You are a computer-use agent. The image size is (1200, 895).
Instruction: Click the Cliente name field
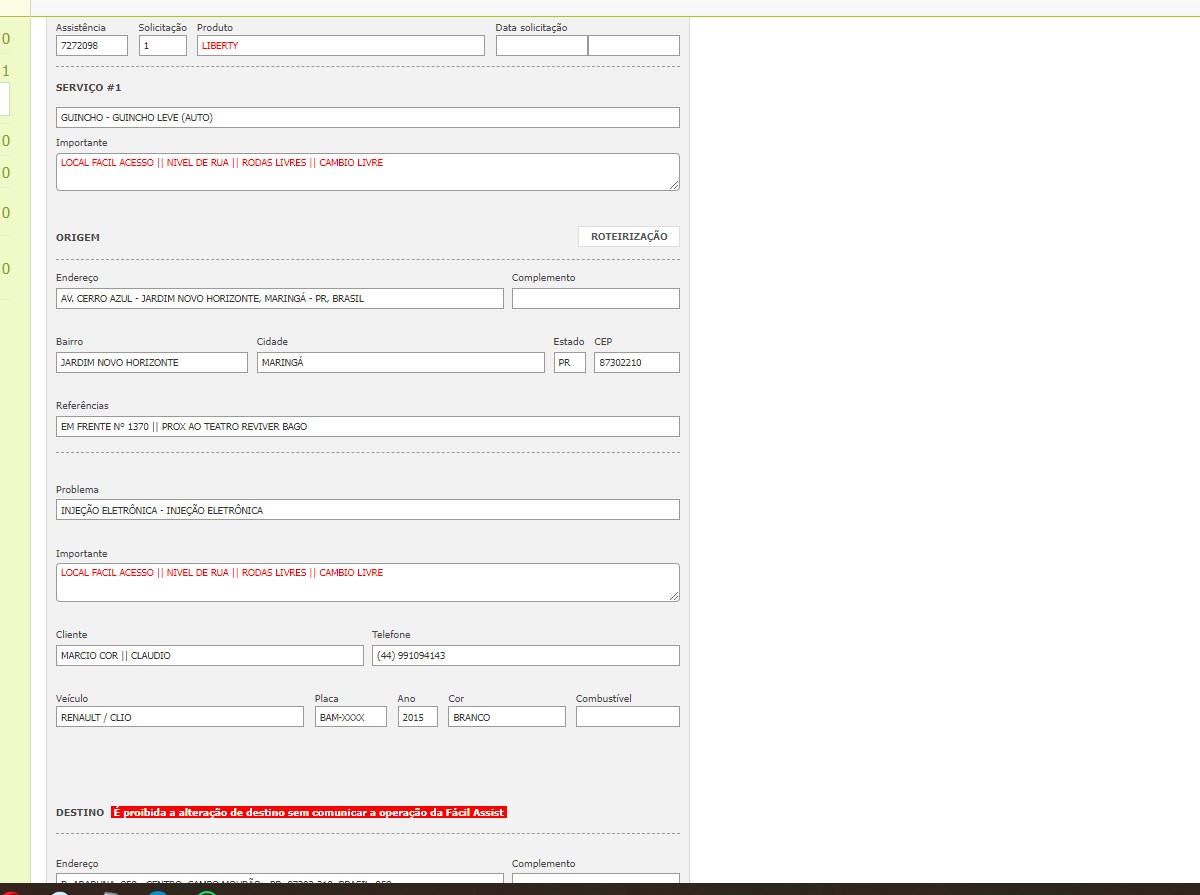click(x=209, y=656)
